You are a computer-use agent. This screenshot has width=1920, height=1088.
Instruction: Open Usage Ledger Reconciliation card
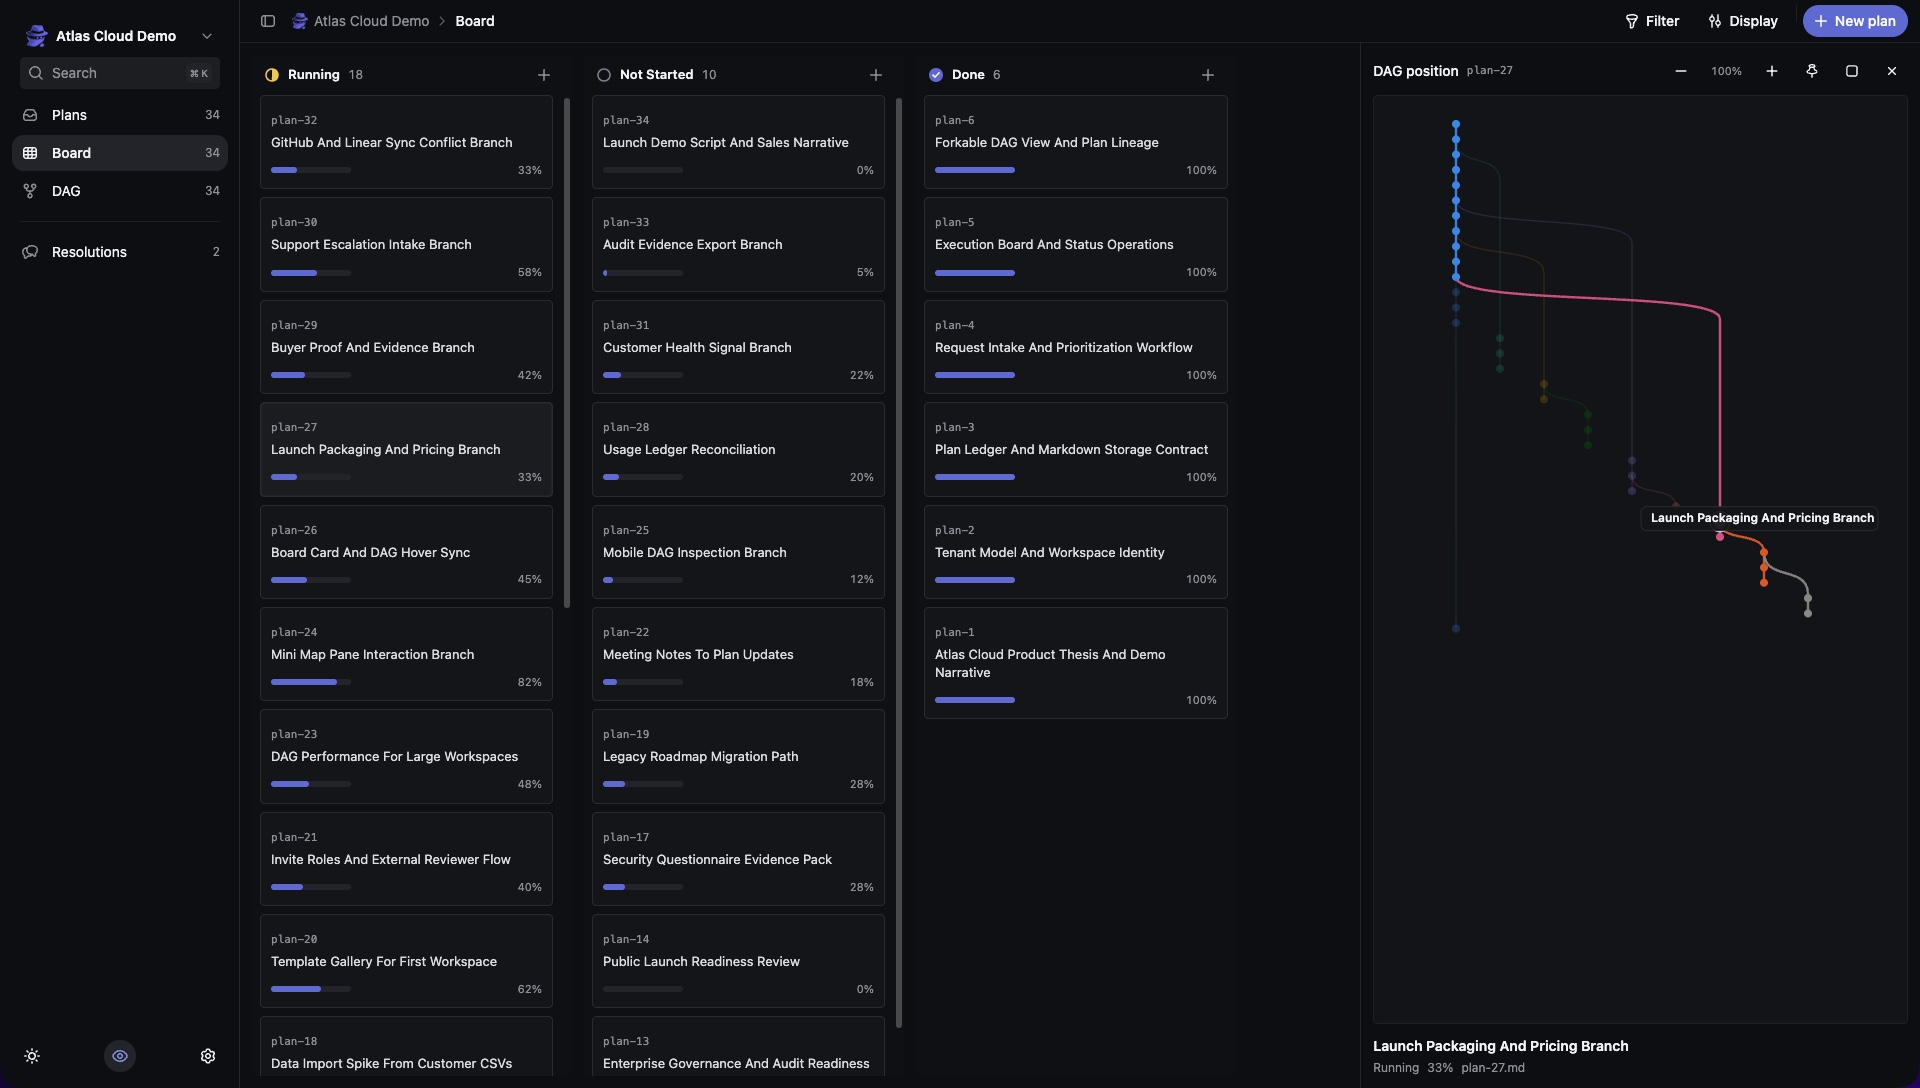[x=738, y=449]
